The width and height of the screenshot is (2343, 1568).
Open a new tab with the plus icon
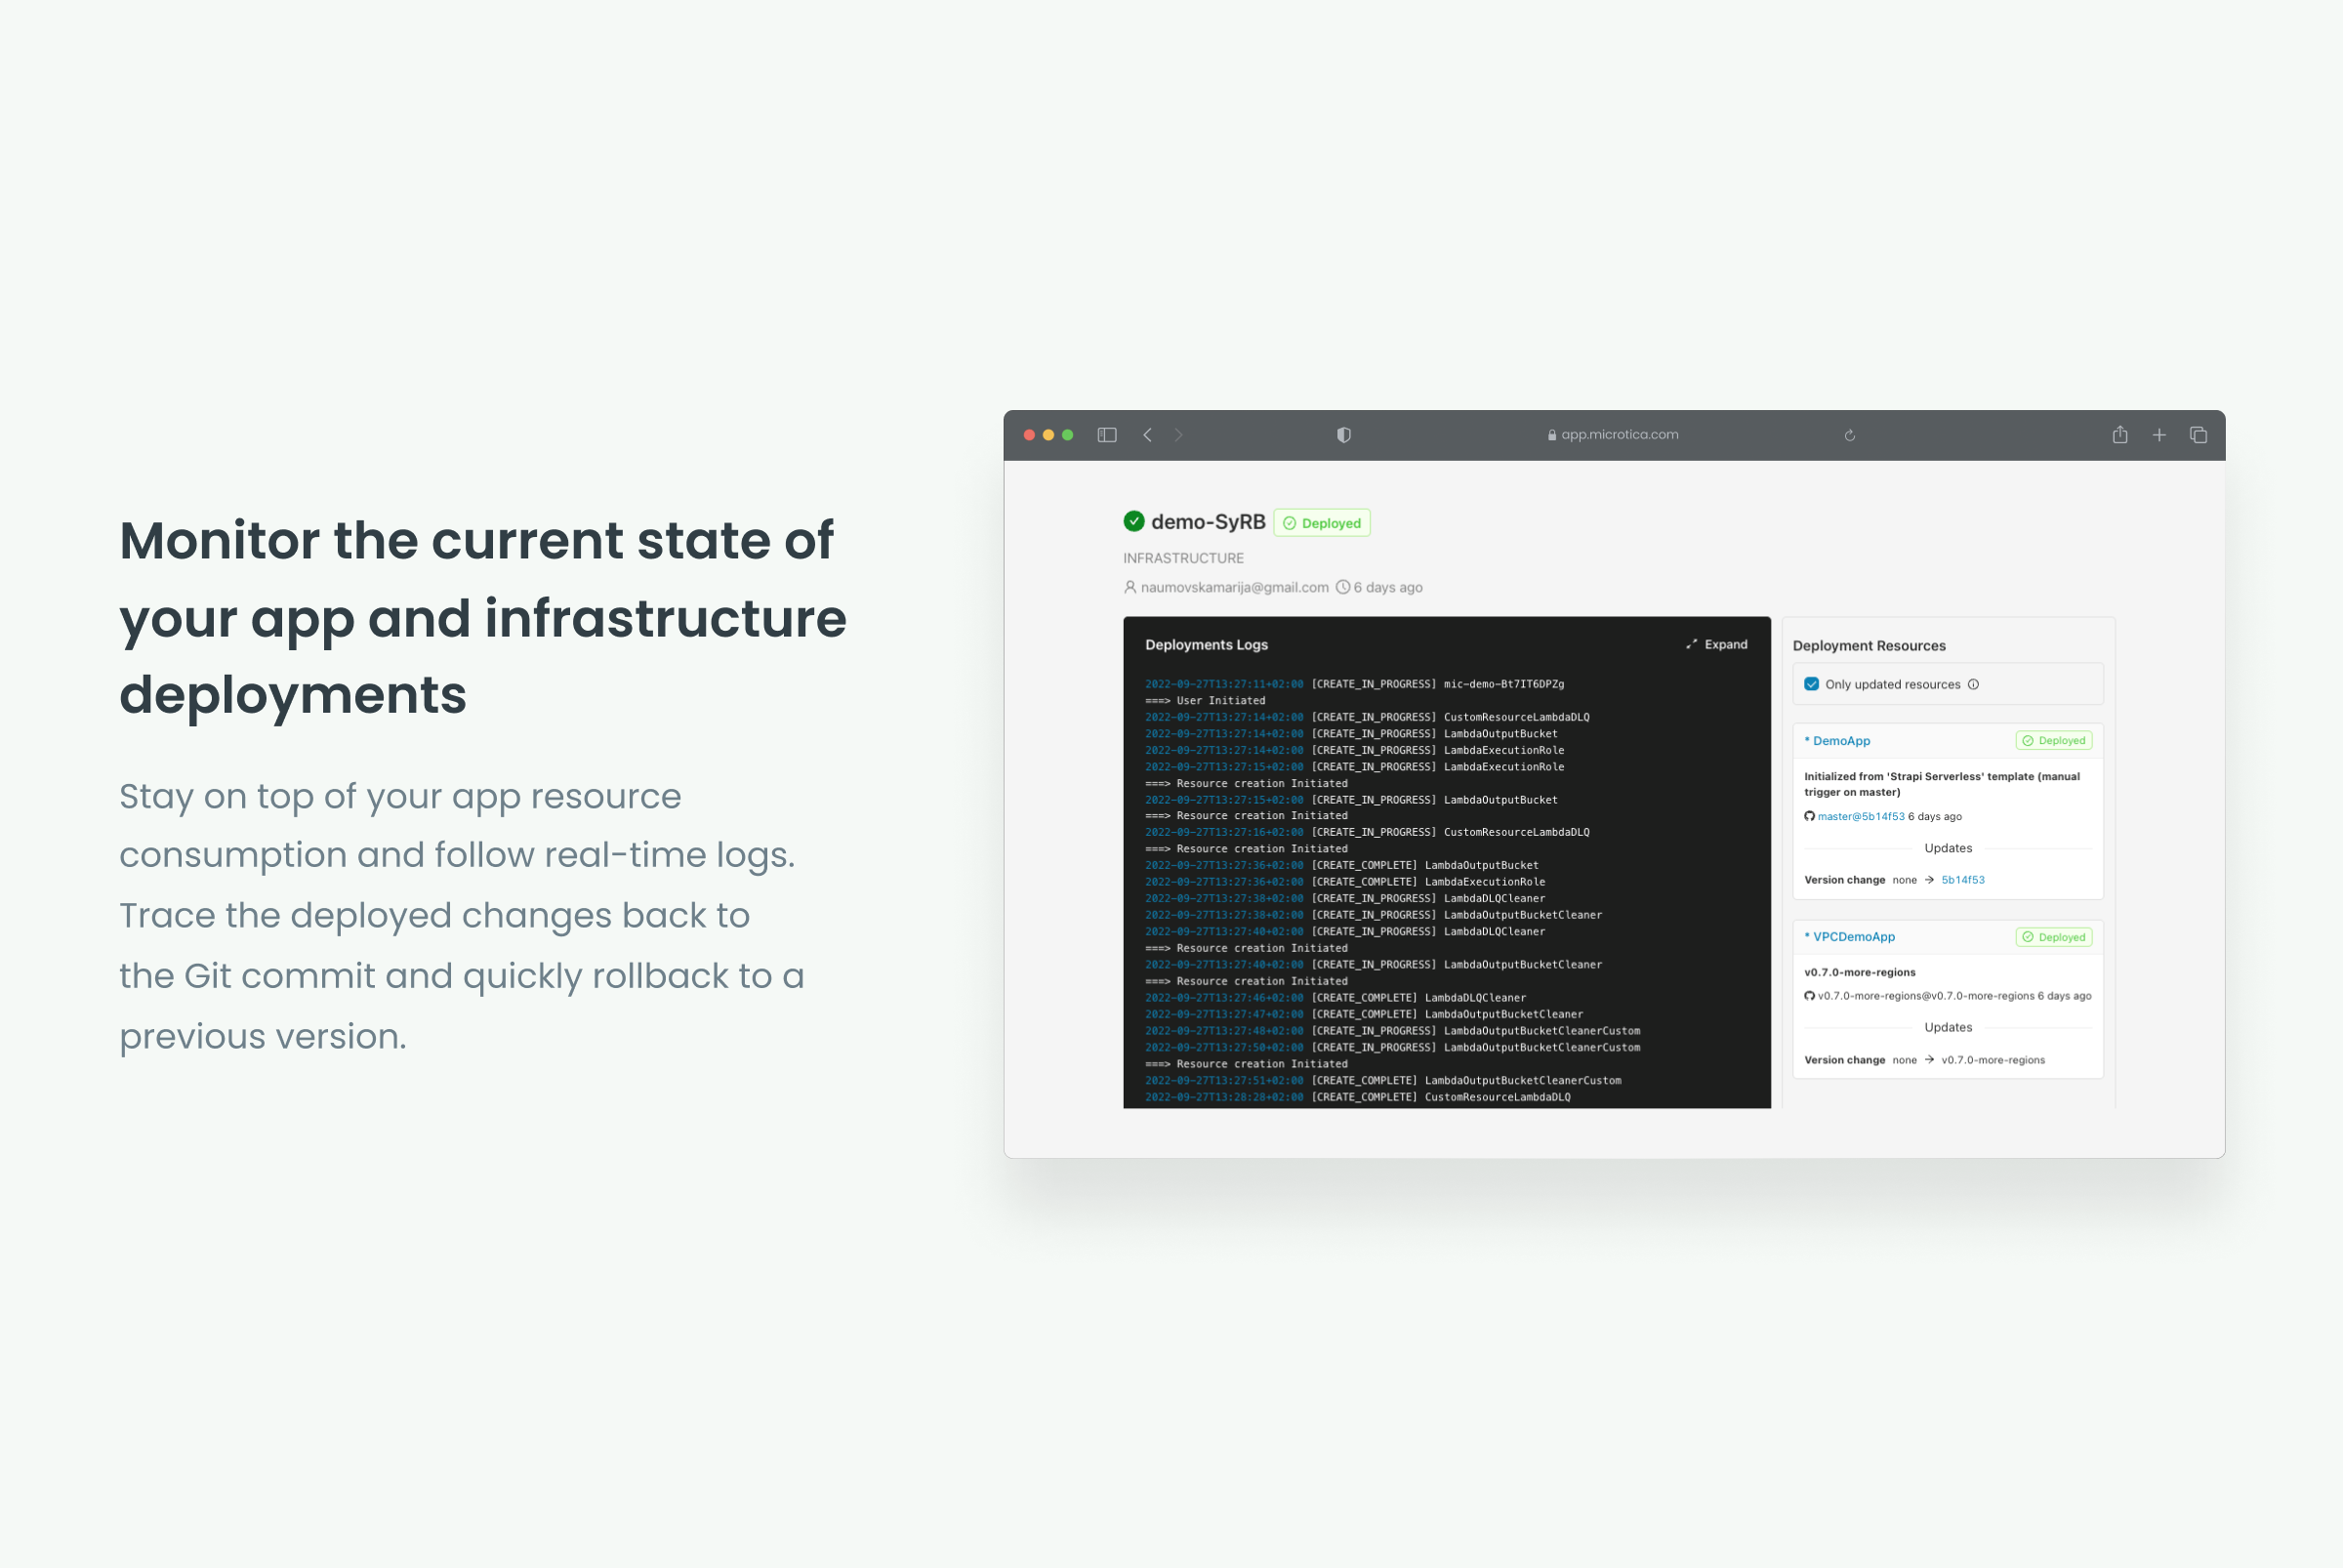[x=2159, y=435]
